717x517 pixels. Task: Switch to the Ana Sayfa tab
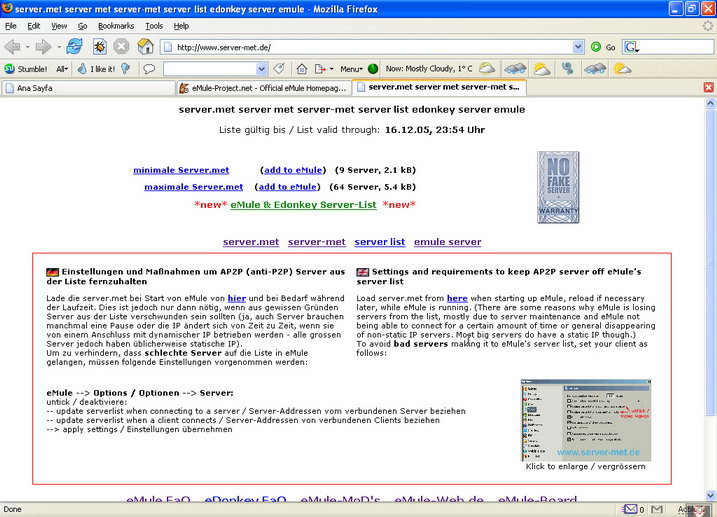click(88, 88)
